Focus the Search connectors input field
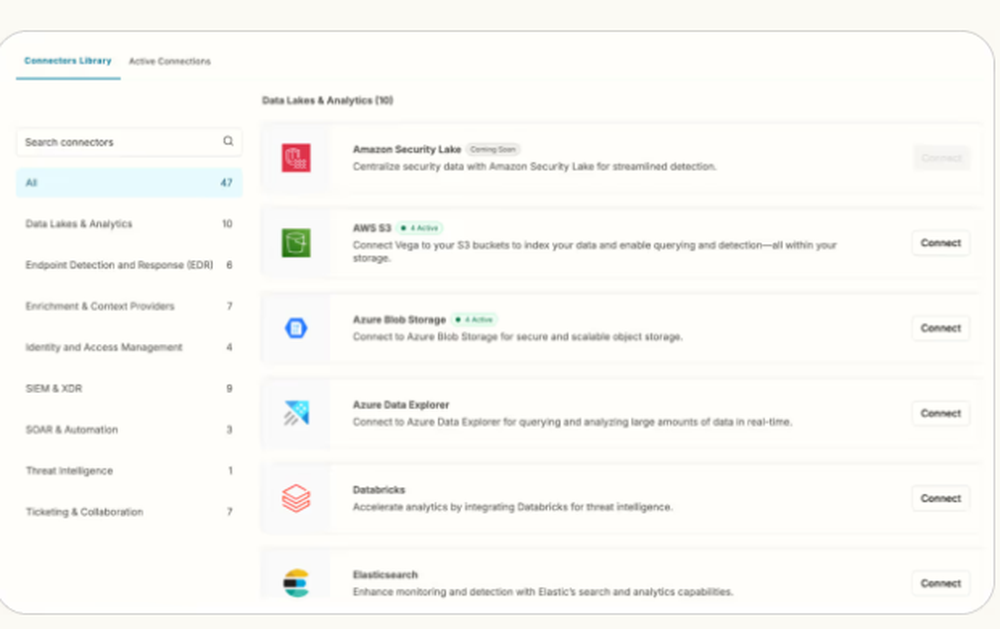 (118, 142)
